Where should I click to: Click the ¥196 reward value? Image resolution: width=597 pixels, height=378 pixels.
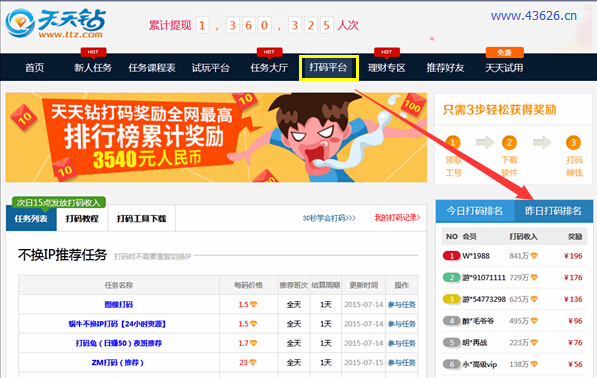click(x=573, y=256)
